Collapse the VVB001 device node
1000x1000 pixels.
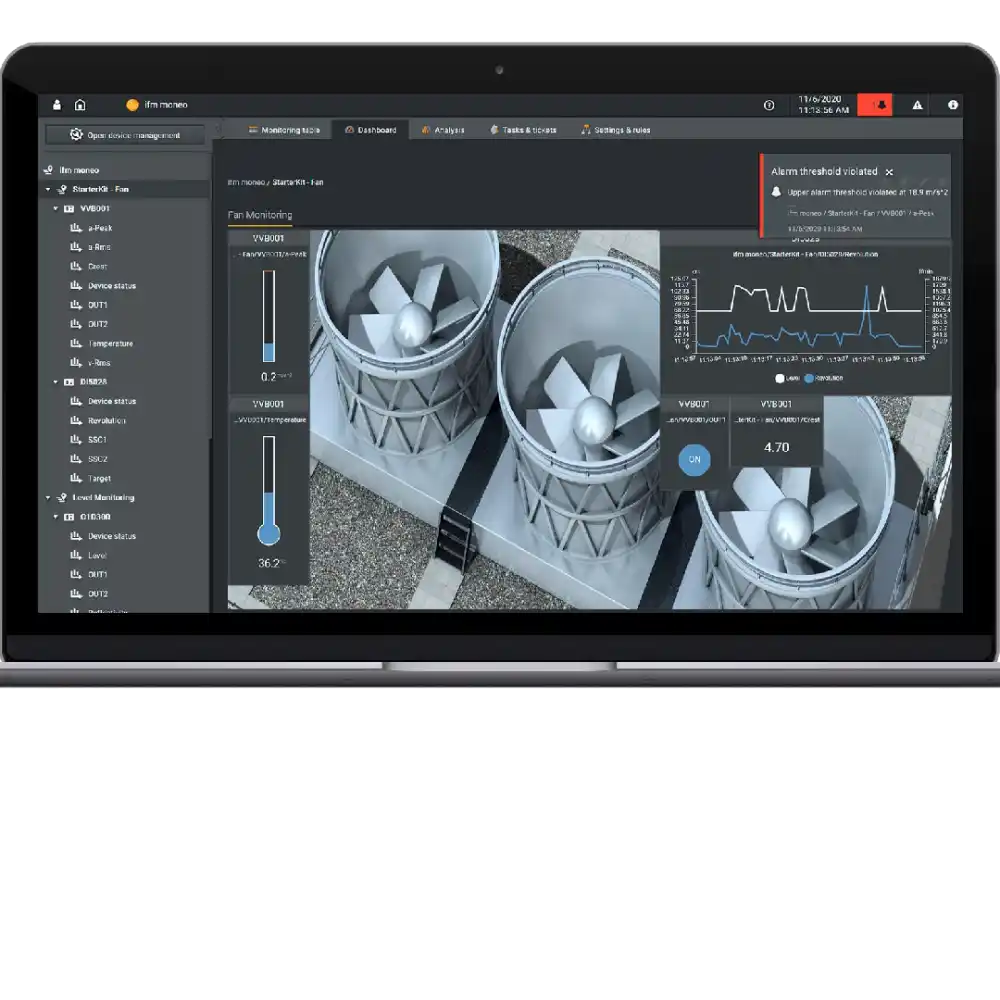56,209
